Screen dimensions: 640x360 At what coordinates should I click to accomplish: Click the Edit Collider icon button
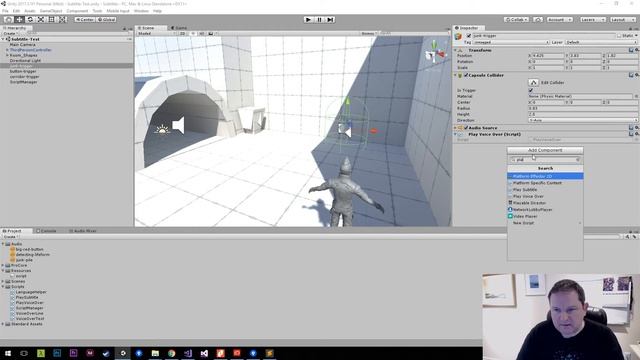[x=533, y=82]
